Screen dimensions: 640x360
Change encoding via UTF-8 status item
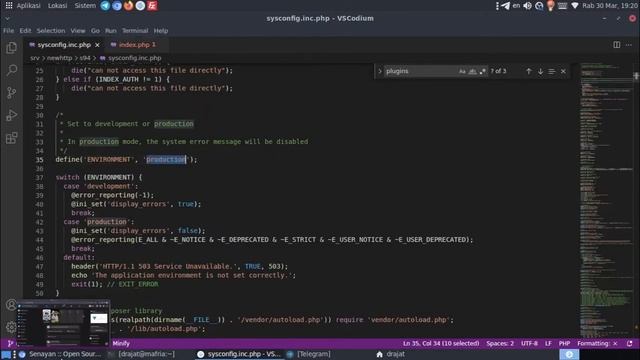(x=529, y=344)
